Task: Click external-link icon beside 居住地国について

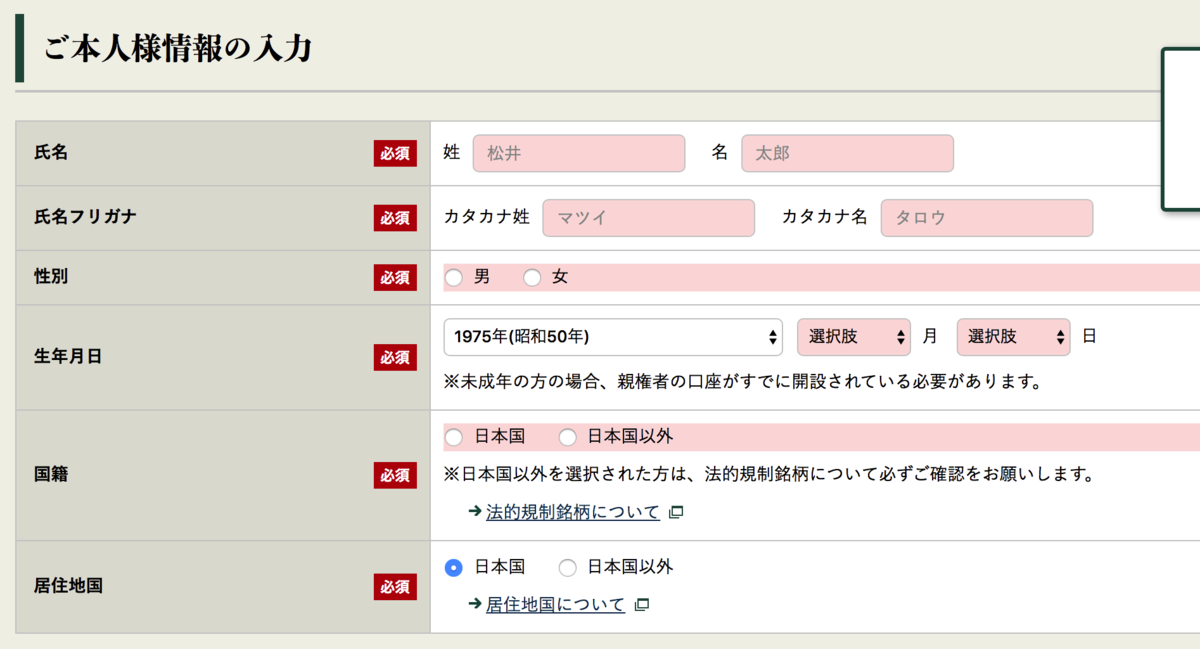Action: (x=642, y=604)
